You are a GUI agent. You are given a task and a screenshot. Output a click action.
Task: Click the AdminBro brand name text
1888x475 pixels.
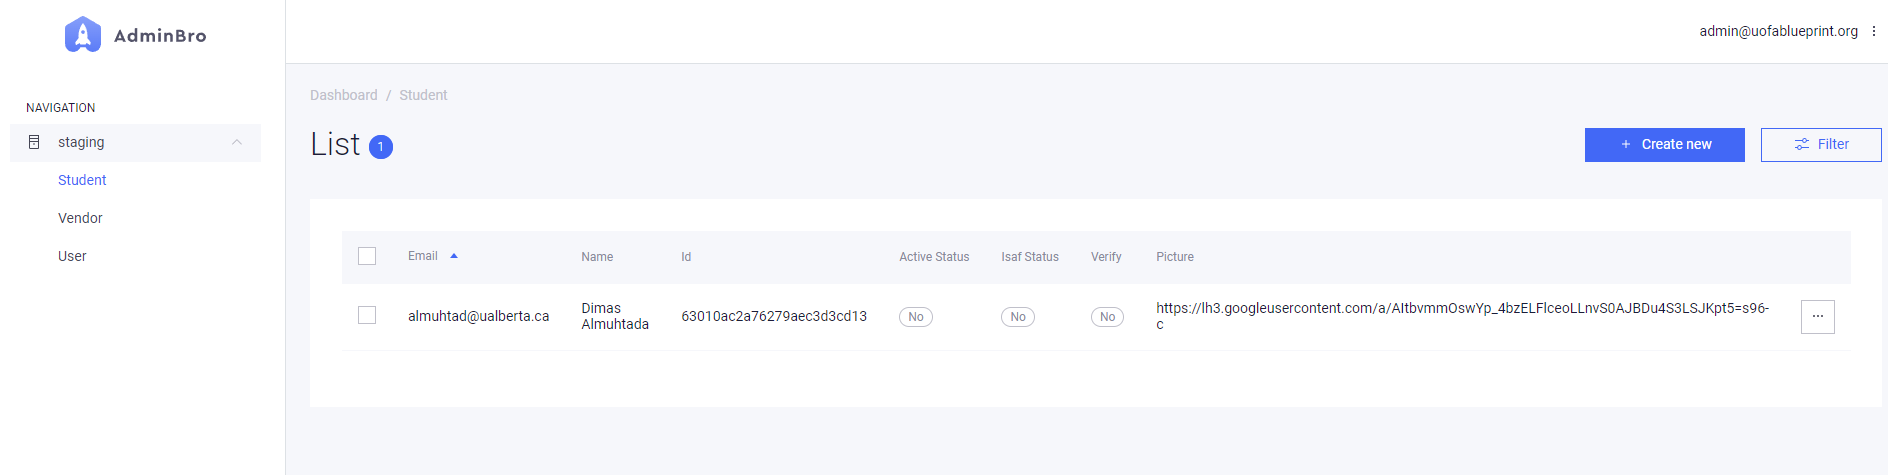coord(160,36)
